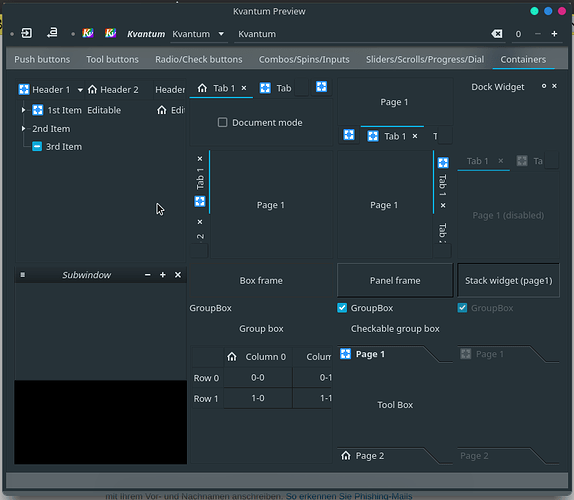Select the second Tab in top tab widget
574x500 pixels.
(x=276, y=88)
